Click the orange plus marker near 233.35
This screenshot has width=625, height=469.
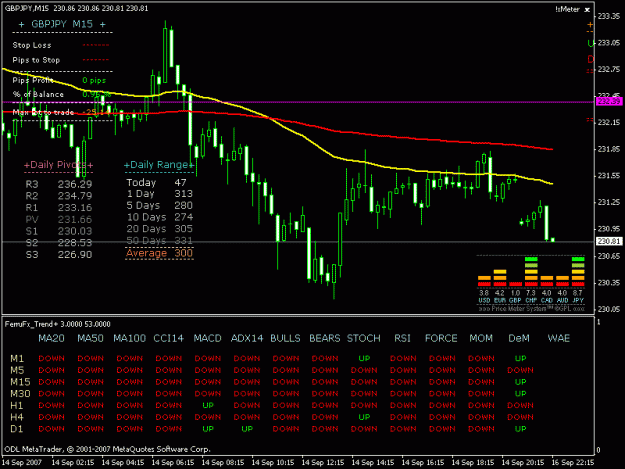[590, 25]
